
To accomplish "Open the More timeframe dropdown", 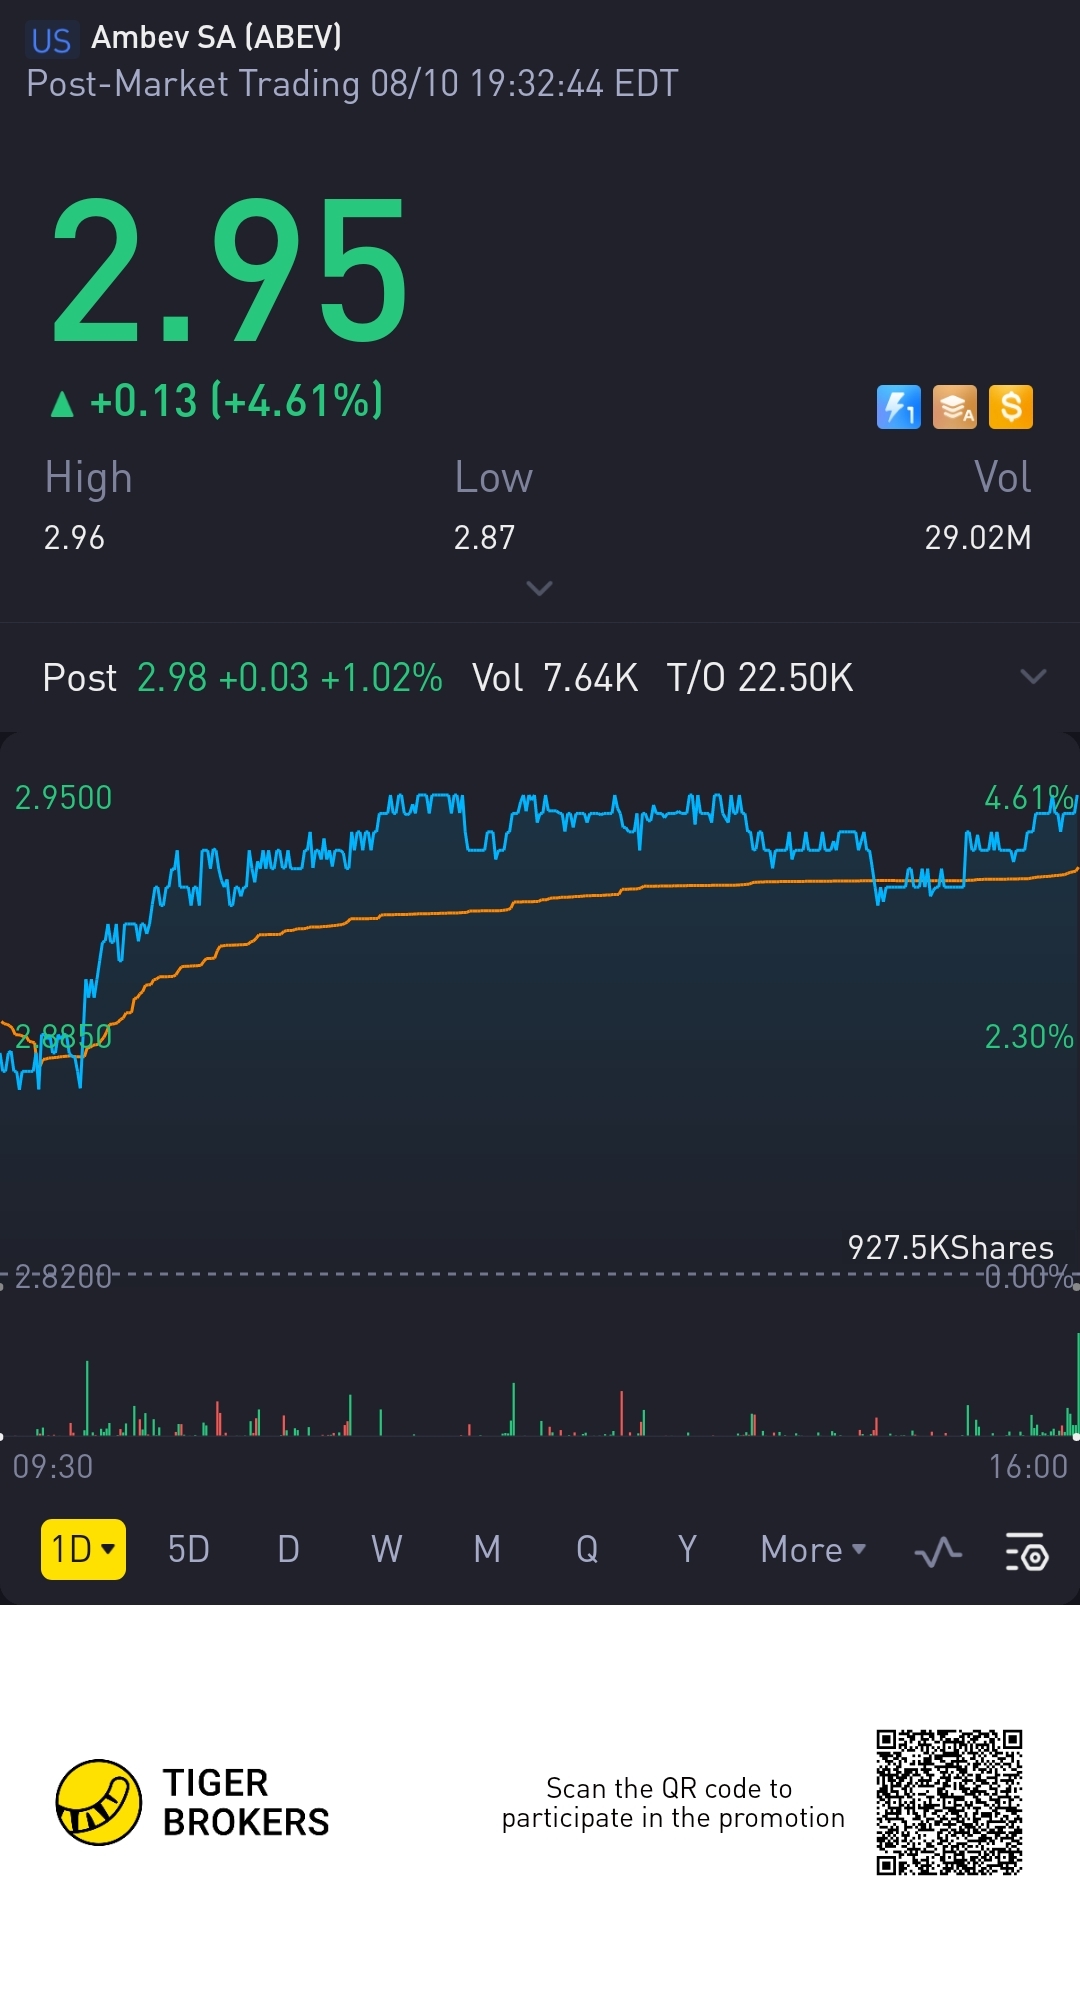I will [x=813, y=1549].
